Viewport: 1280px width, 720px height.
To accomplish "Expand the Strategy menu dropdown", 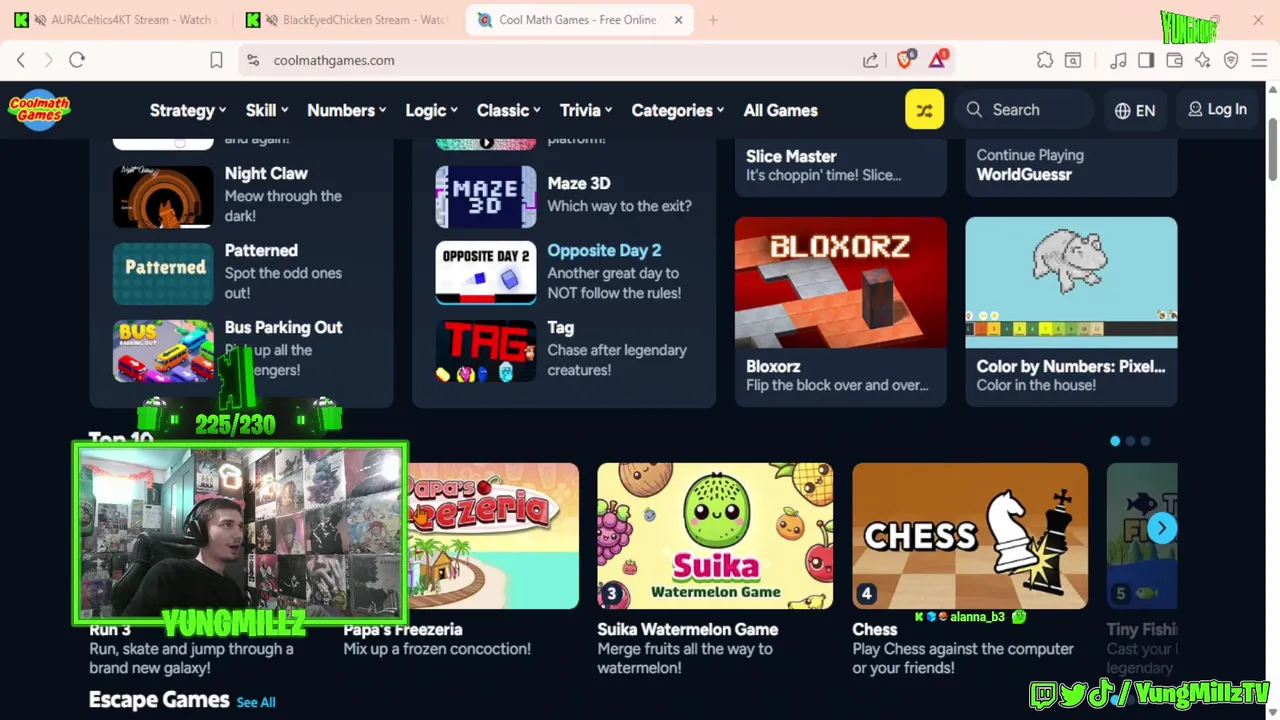I will click(188, 110).
